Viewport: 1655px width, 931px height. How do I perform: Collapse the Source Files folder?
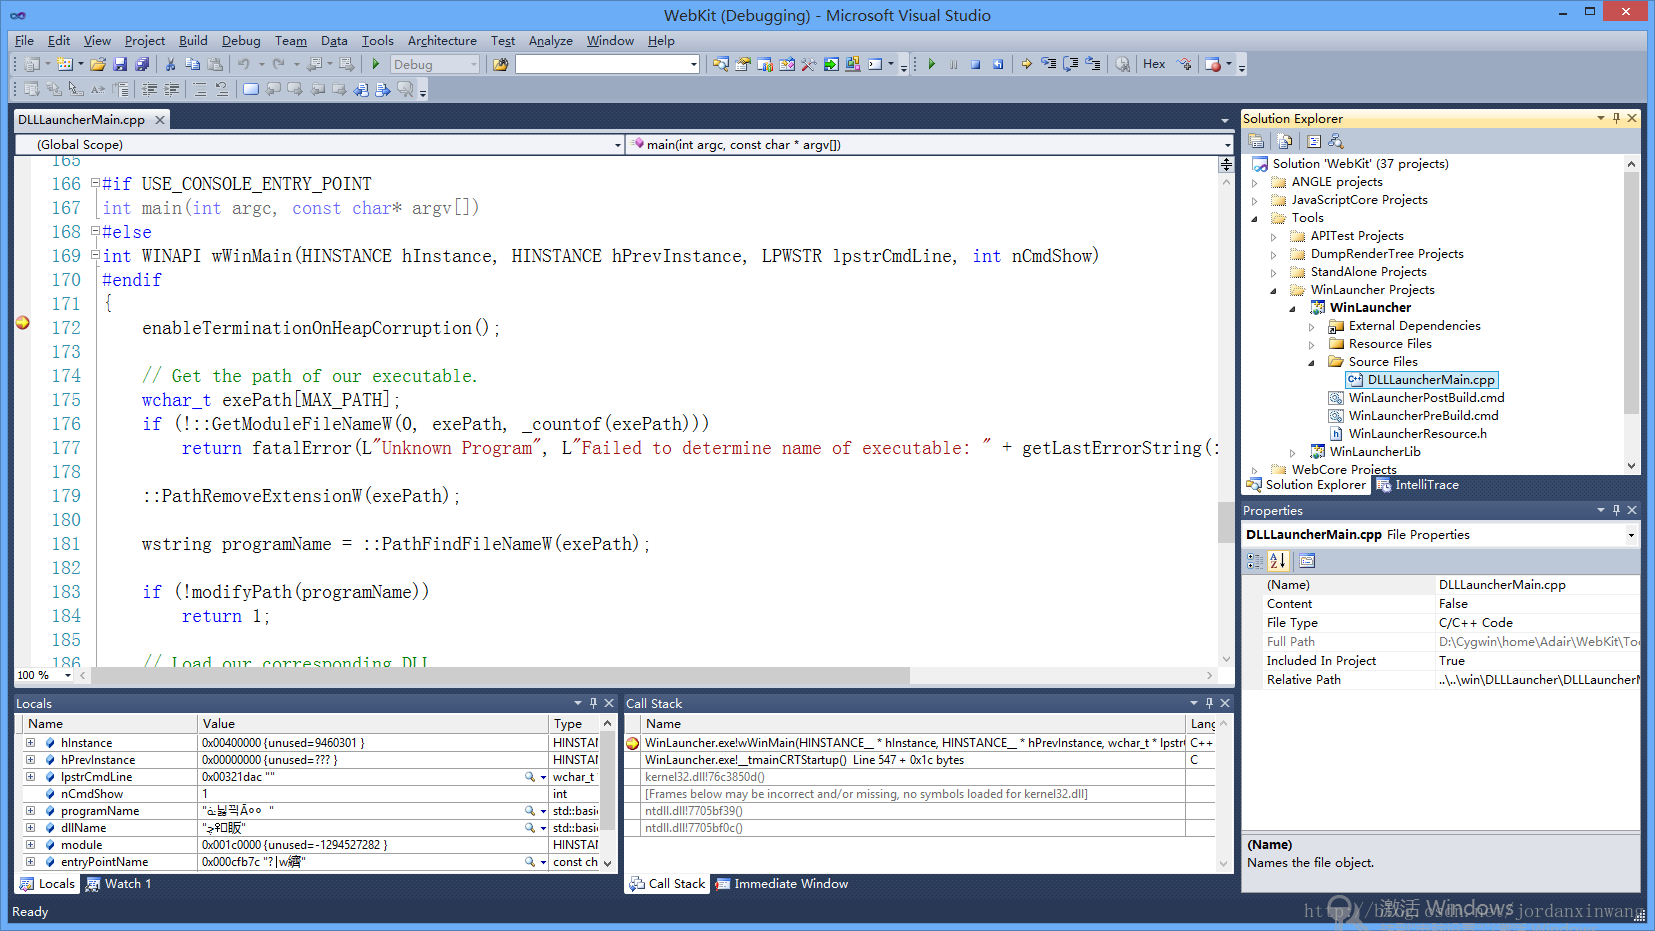[x=1312, y=362]
